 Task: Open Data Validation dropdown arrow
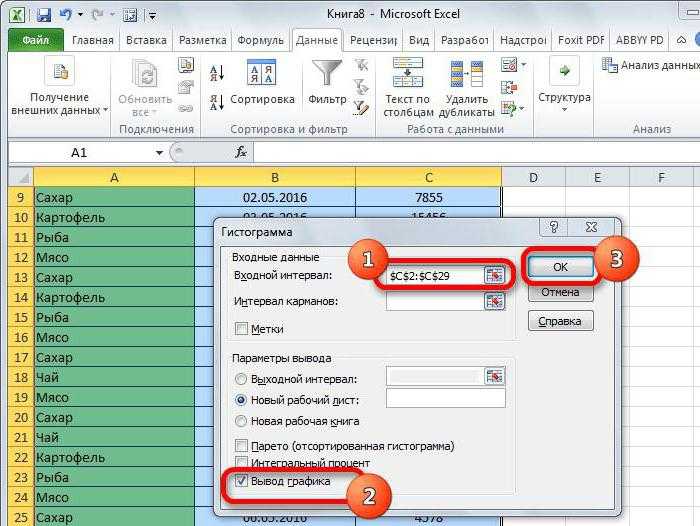coord(523,65)
